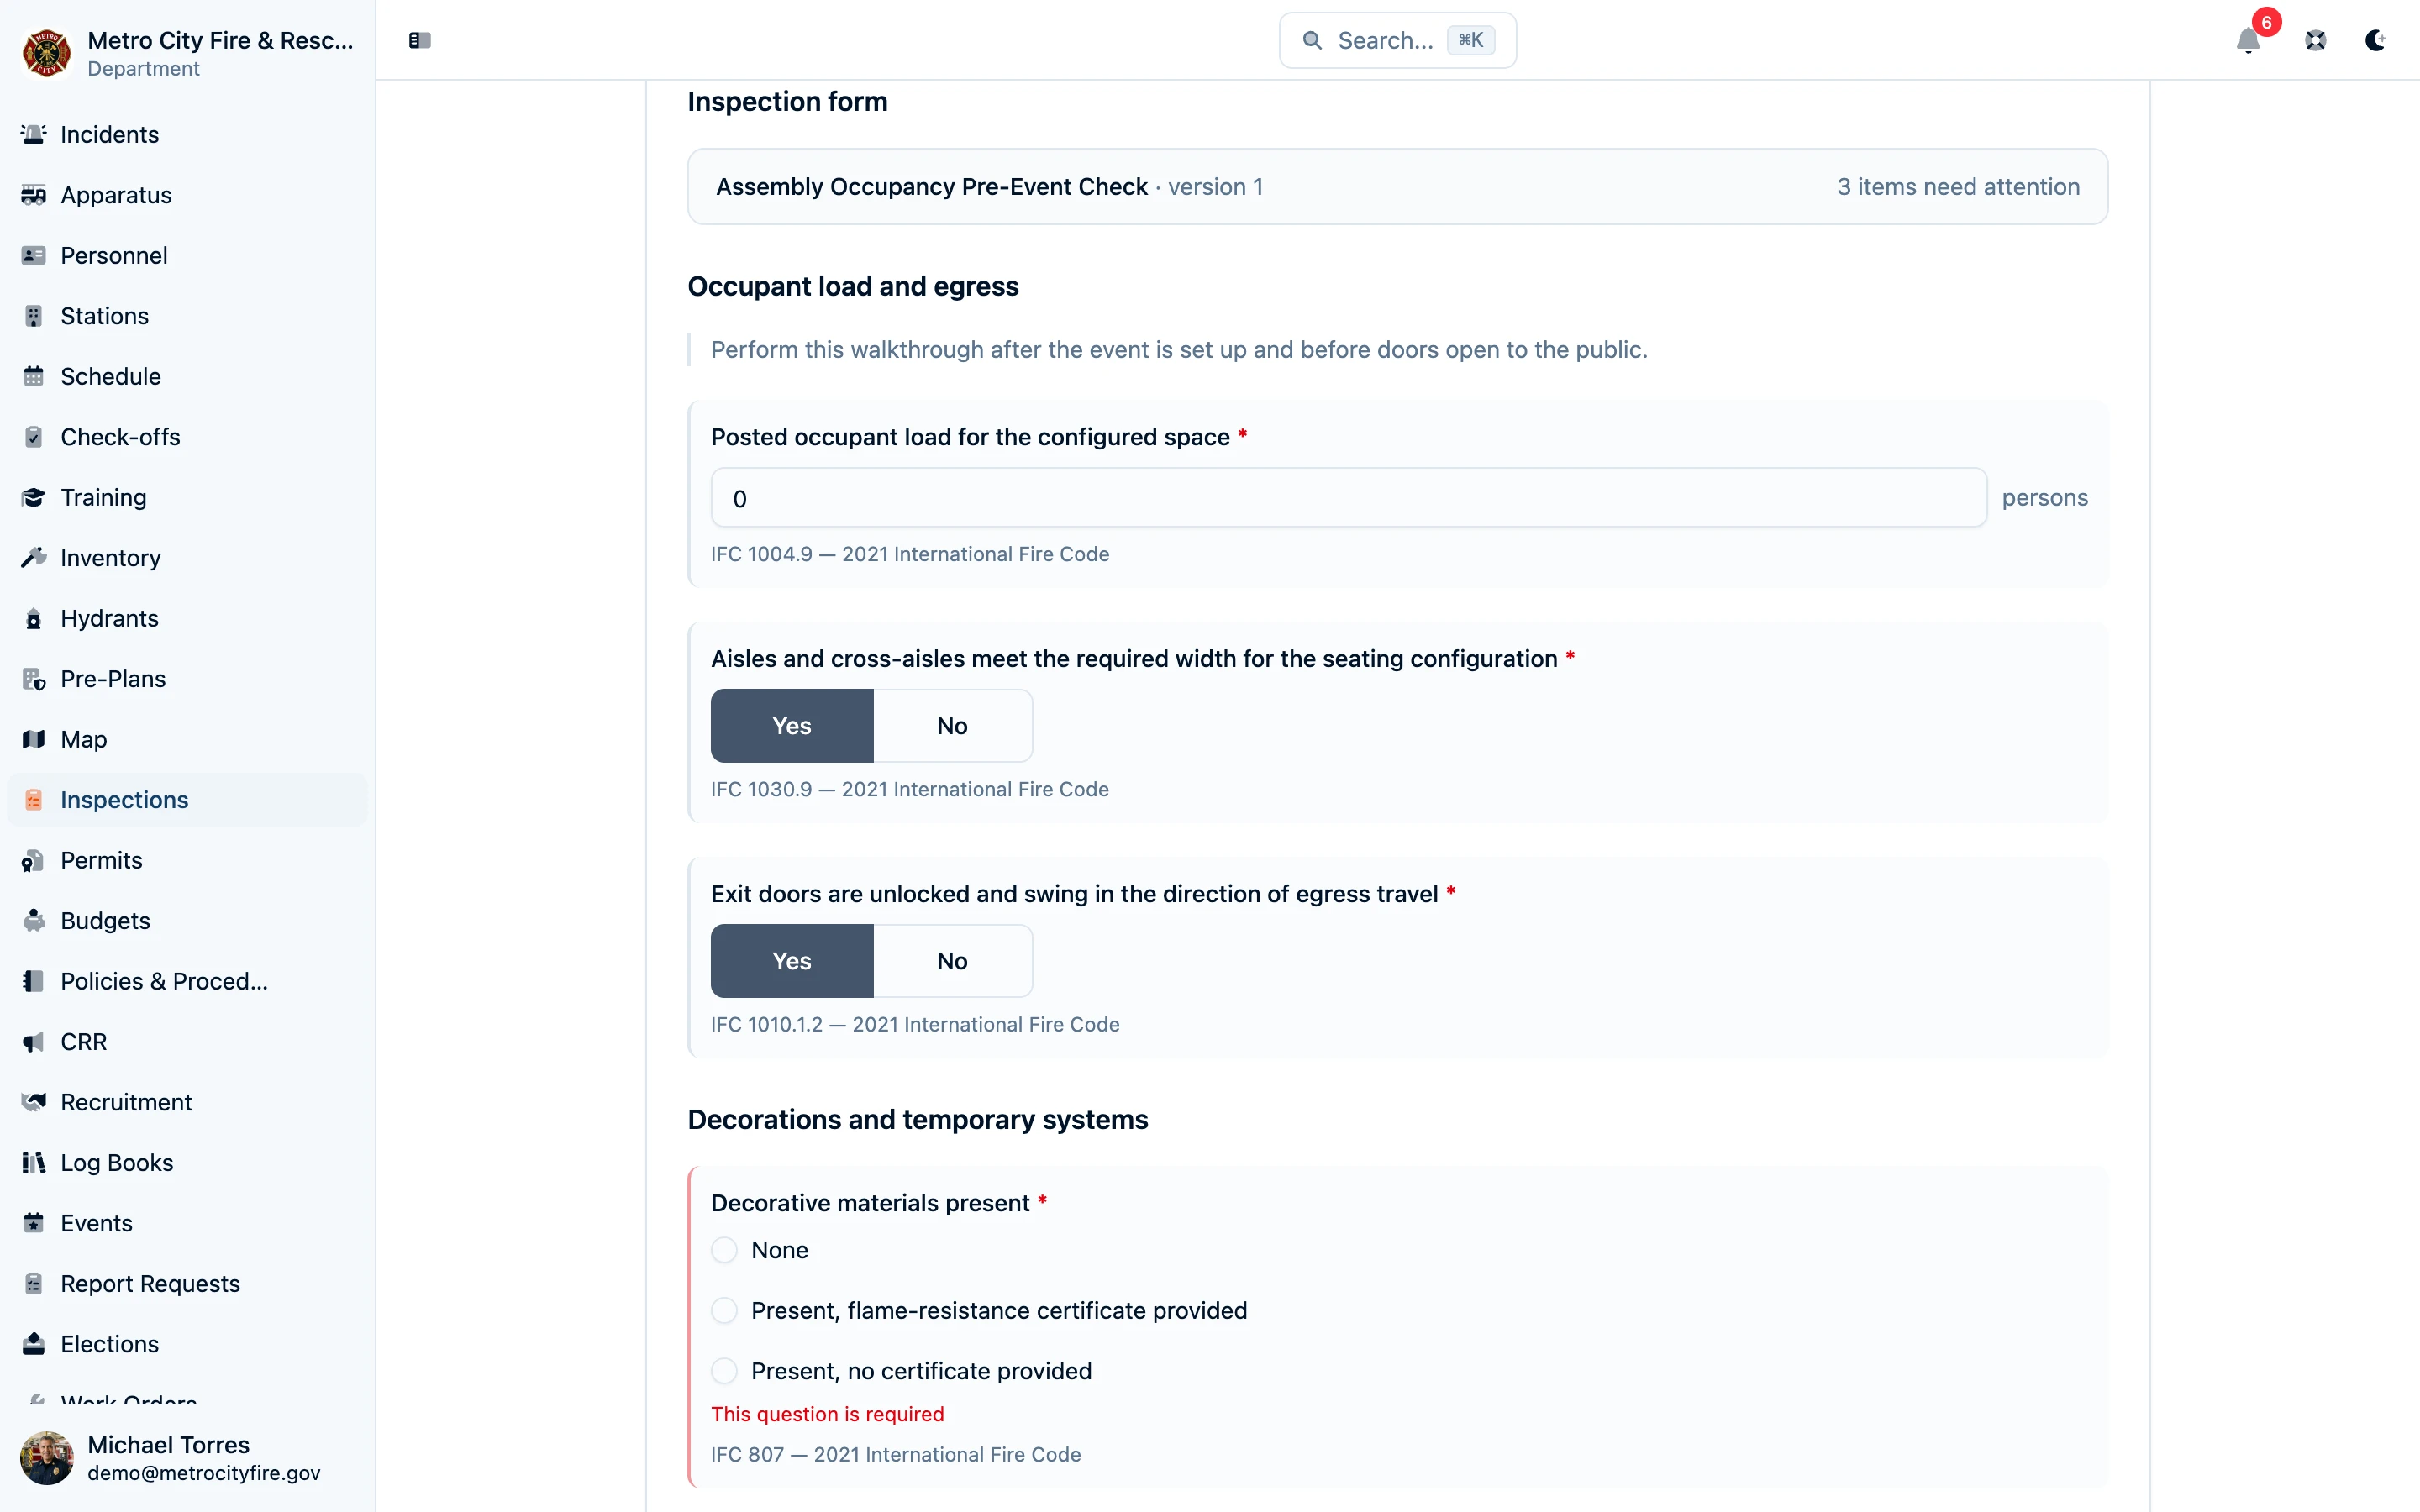Open the Events page link
2420x1512 pixels.
coord(187,1223)
